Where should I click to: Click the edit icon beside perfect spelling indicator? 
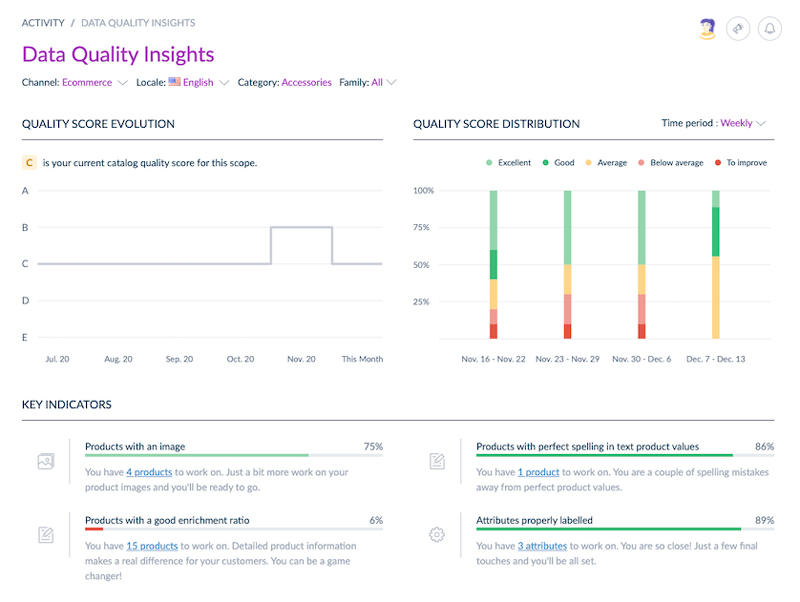pos(437,461)
